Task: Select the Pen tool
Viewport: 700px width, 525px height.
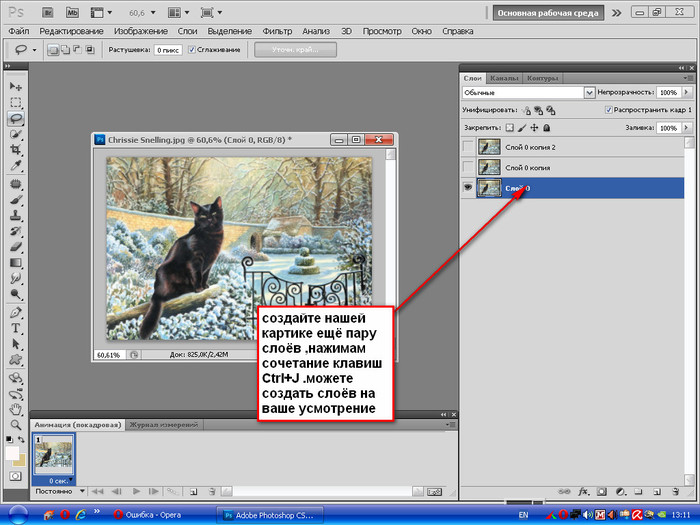Action: [16, 312]
